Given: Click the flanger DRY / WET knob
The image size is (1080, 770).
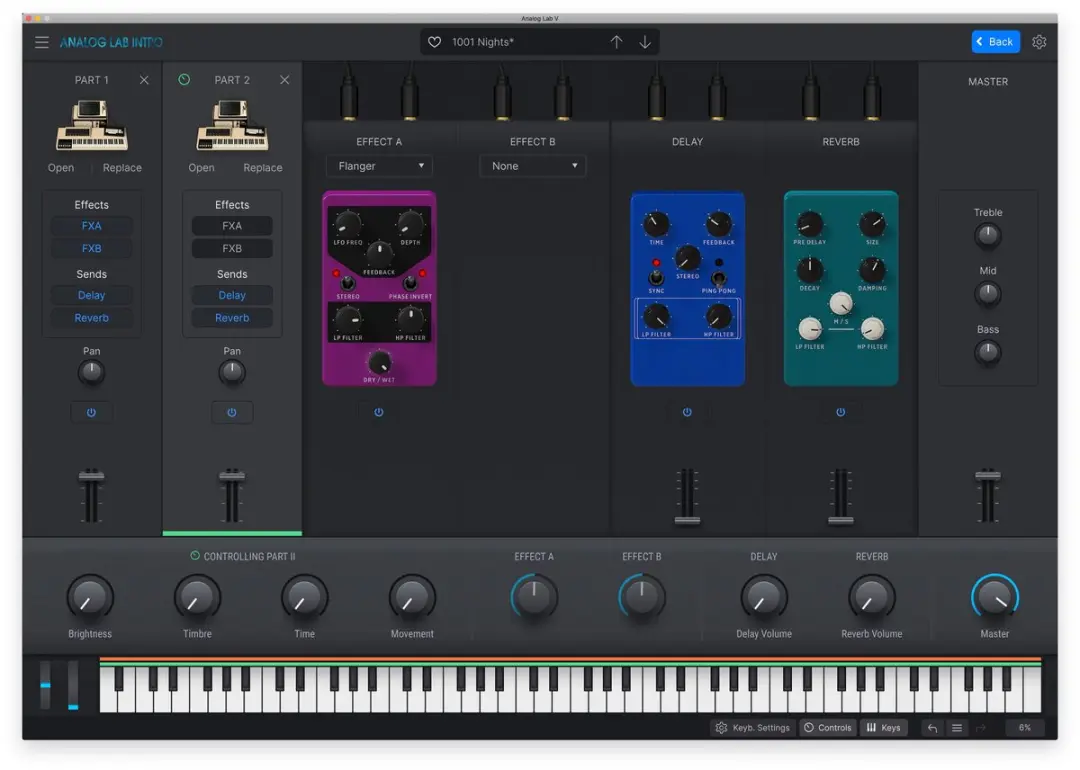Looking at the screenshot, I should (380, 362).
